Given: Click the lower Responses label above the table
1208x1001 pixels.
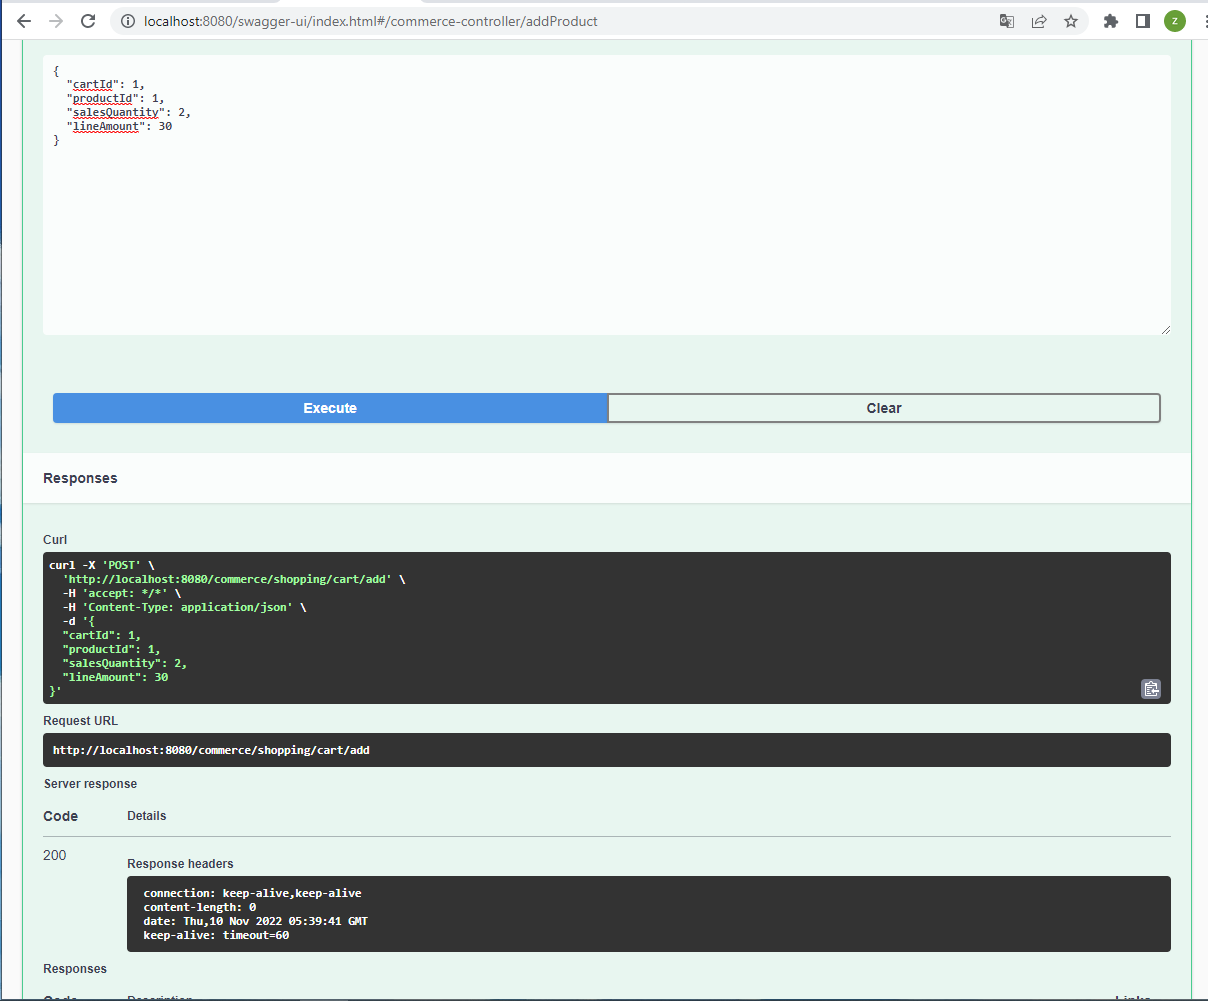Looking at the screenshot, I should click(x=75, y=969).
